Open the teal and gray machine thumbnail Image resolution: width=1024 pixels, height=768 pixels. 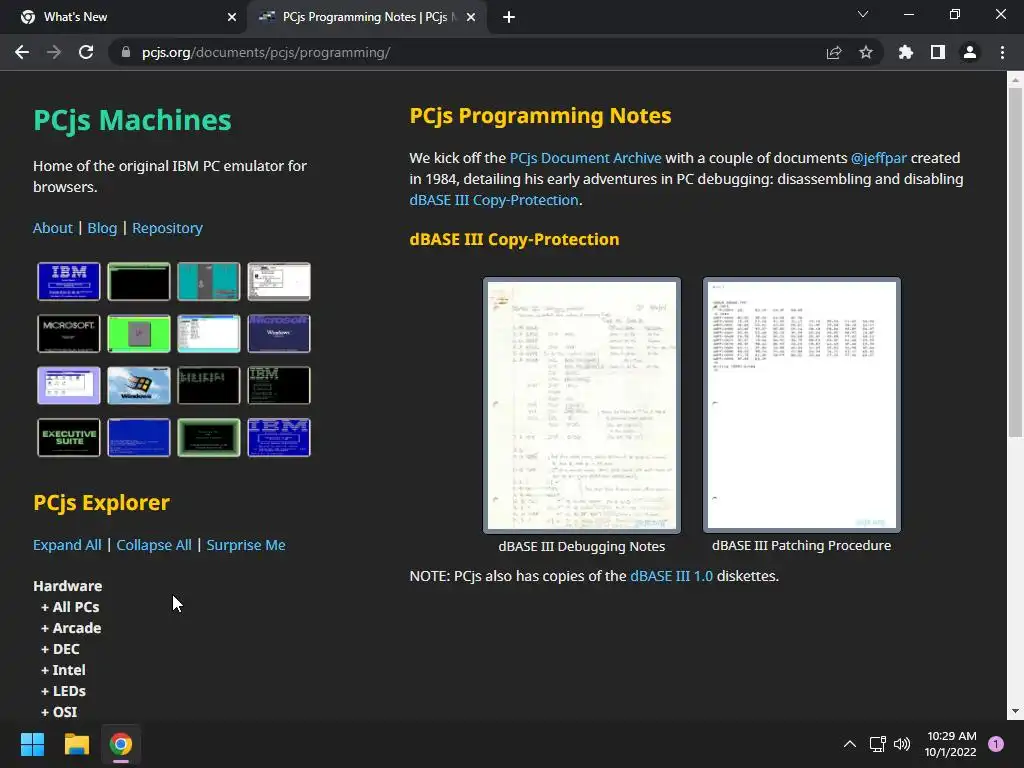(209, 281)
